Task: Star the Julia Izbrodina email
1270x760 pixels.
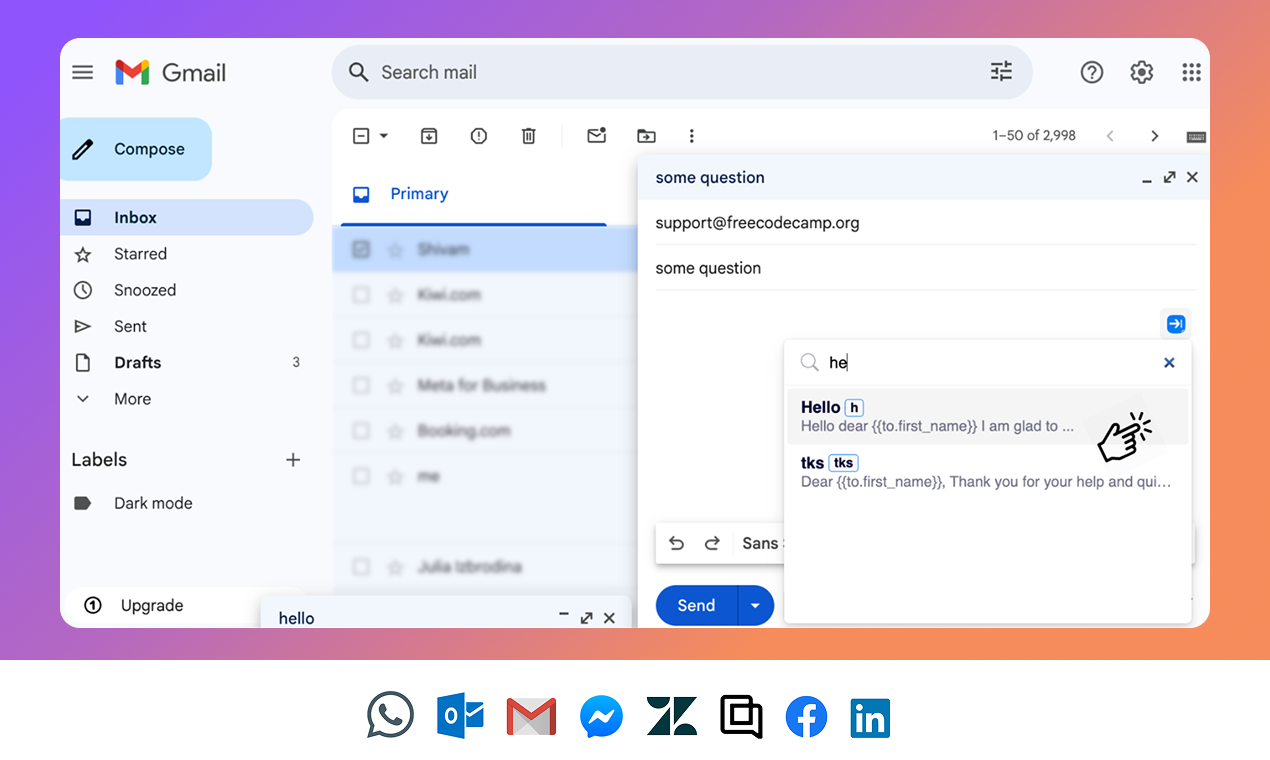Action: [396, 567]
